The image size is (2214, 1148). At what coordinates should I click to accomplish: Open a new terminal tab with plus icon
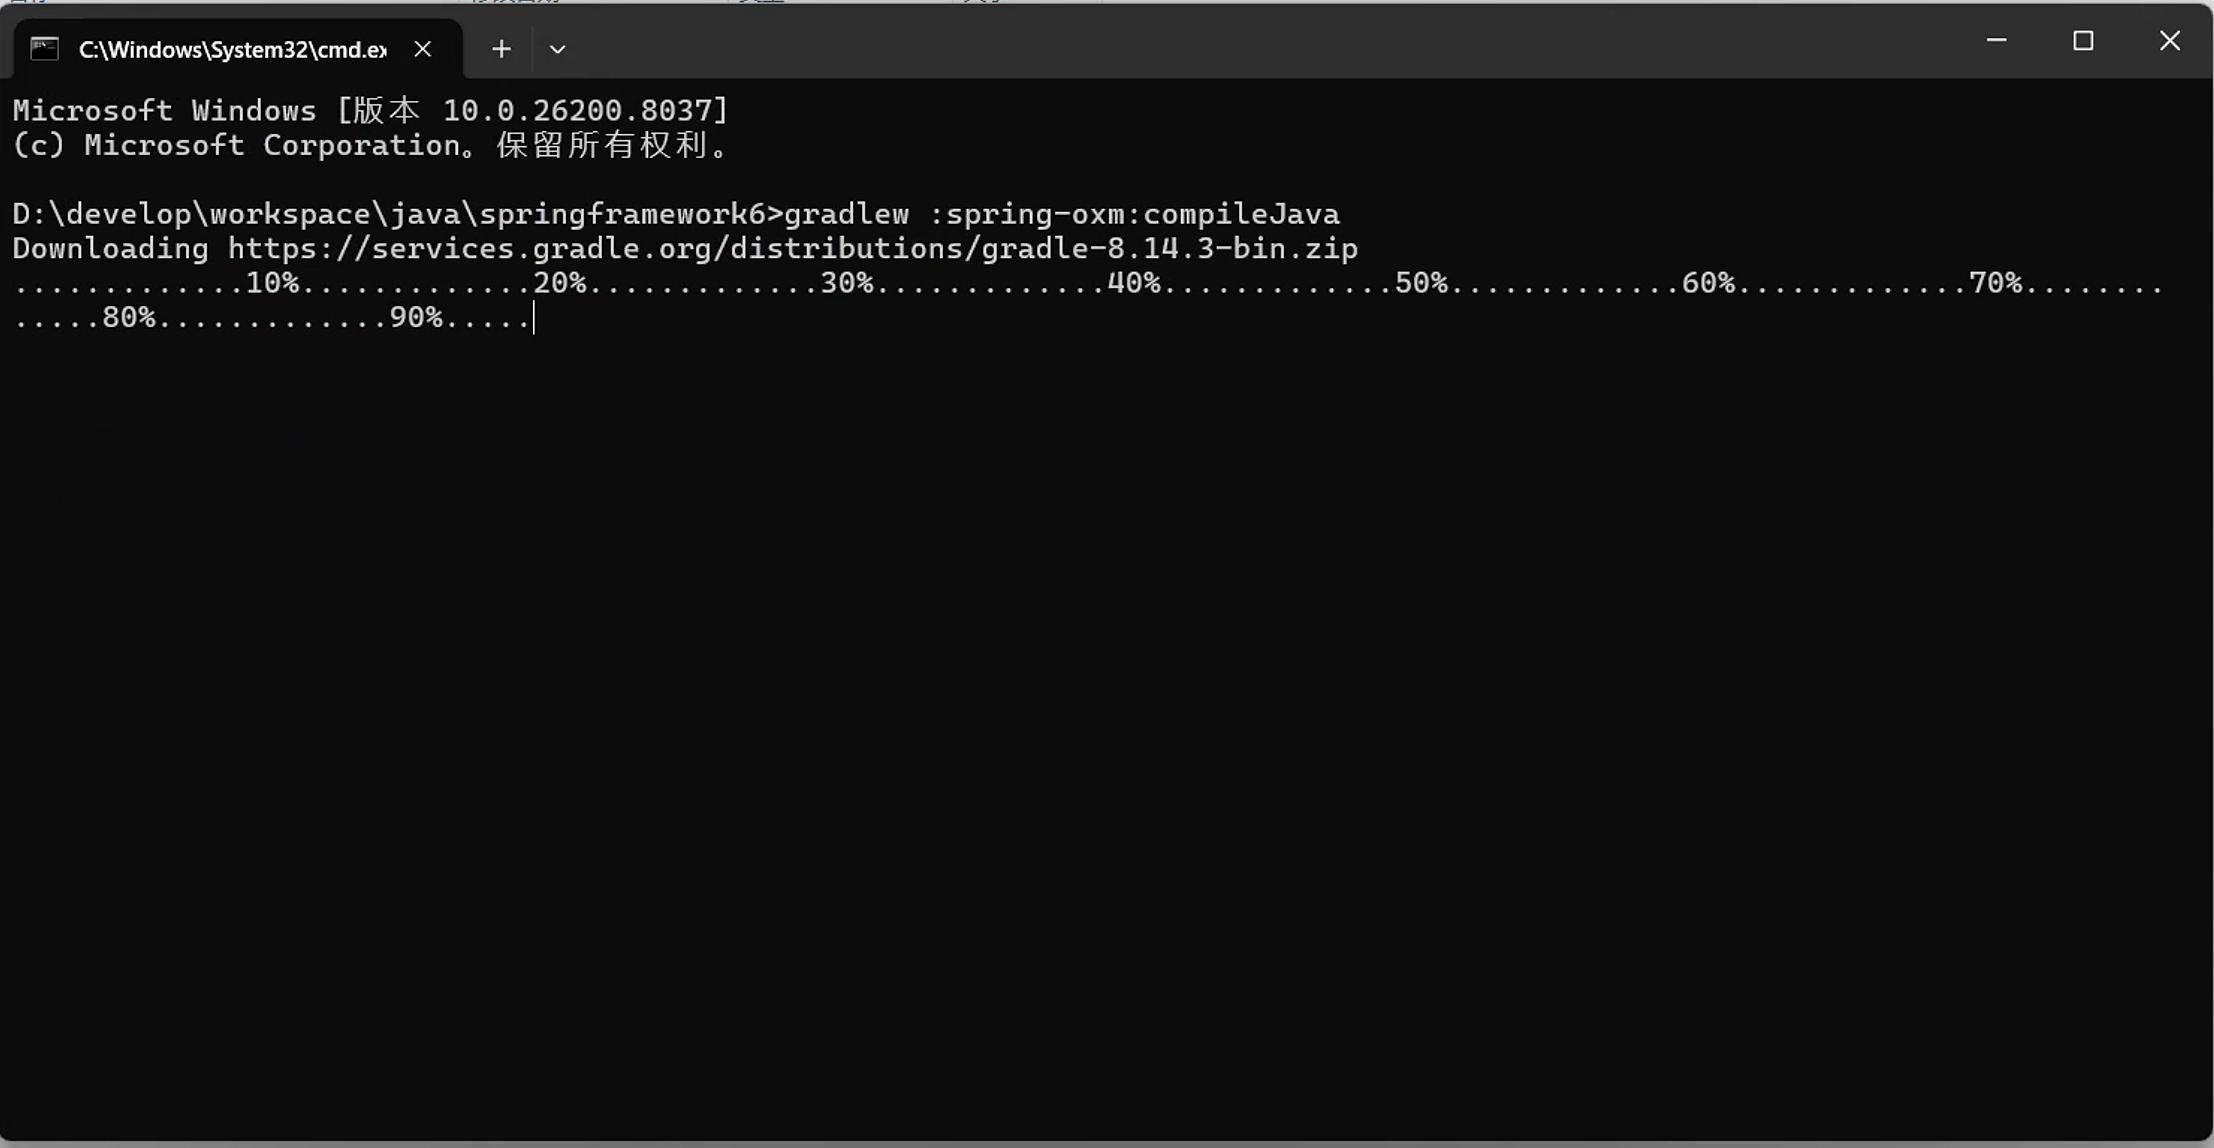click(501, 49)
